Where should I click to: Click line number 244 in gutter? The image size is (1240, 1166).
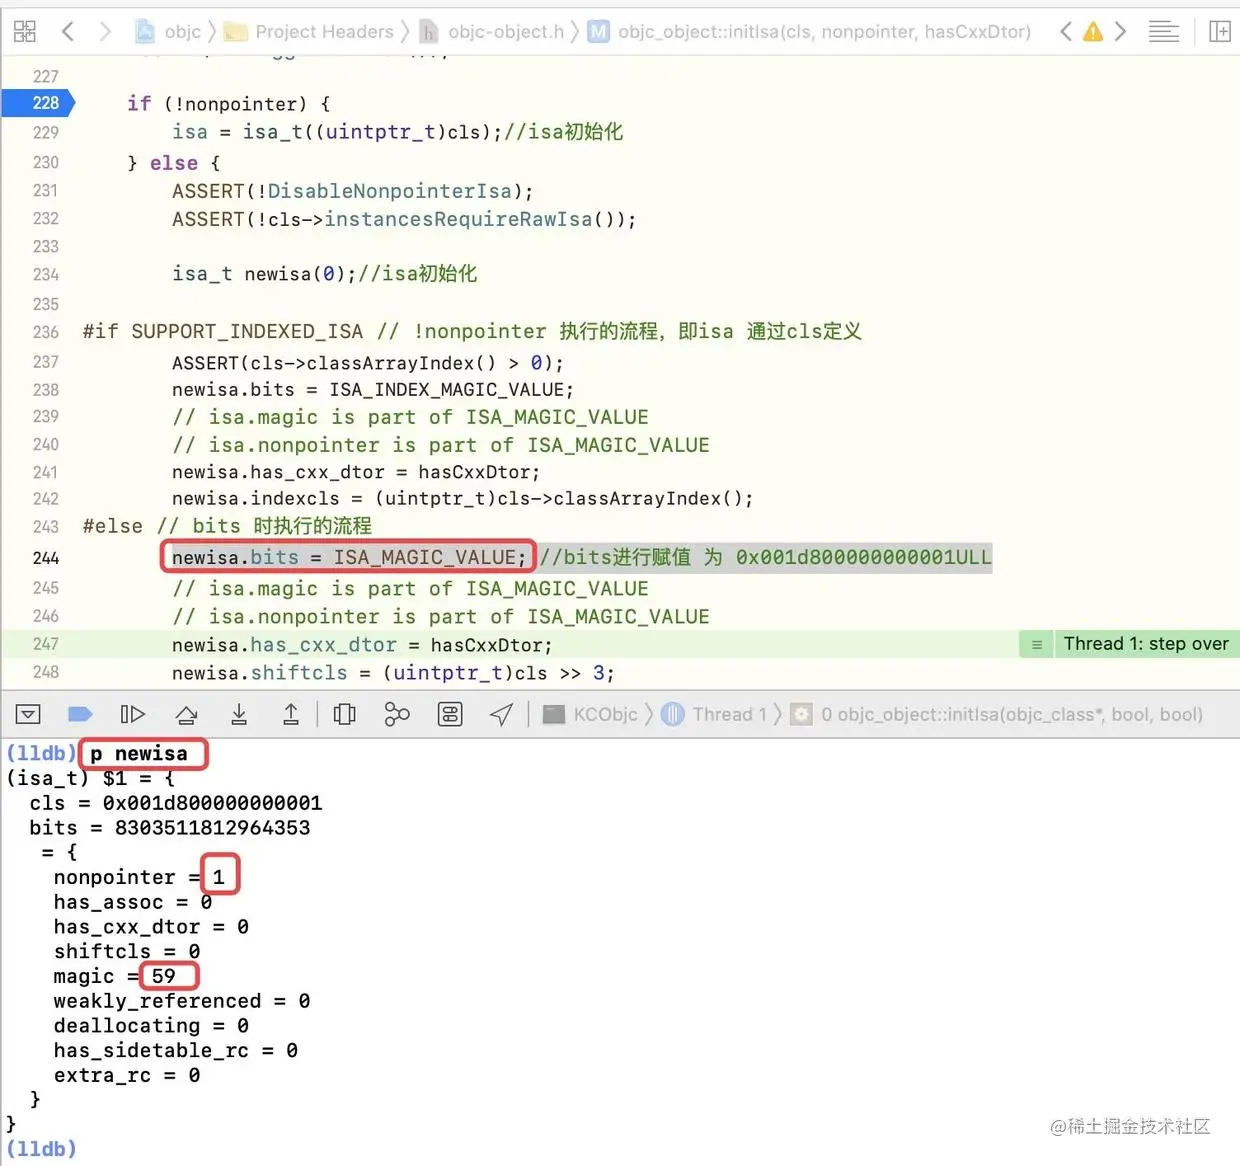45,558
